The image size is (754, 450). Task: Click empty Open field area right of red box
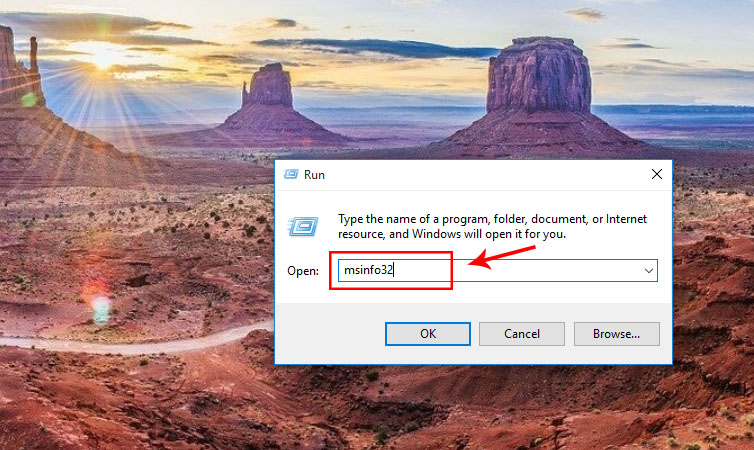click(546, 271)
